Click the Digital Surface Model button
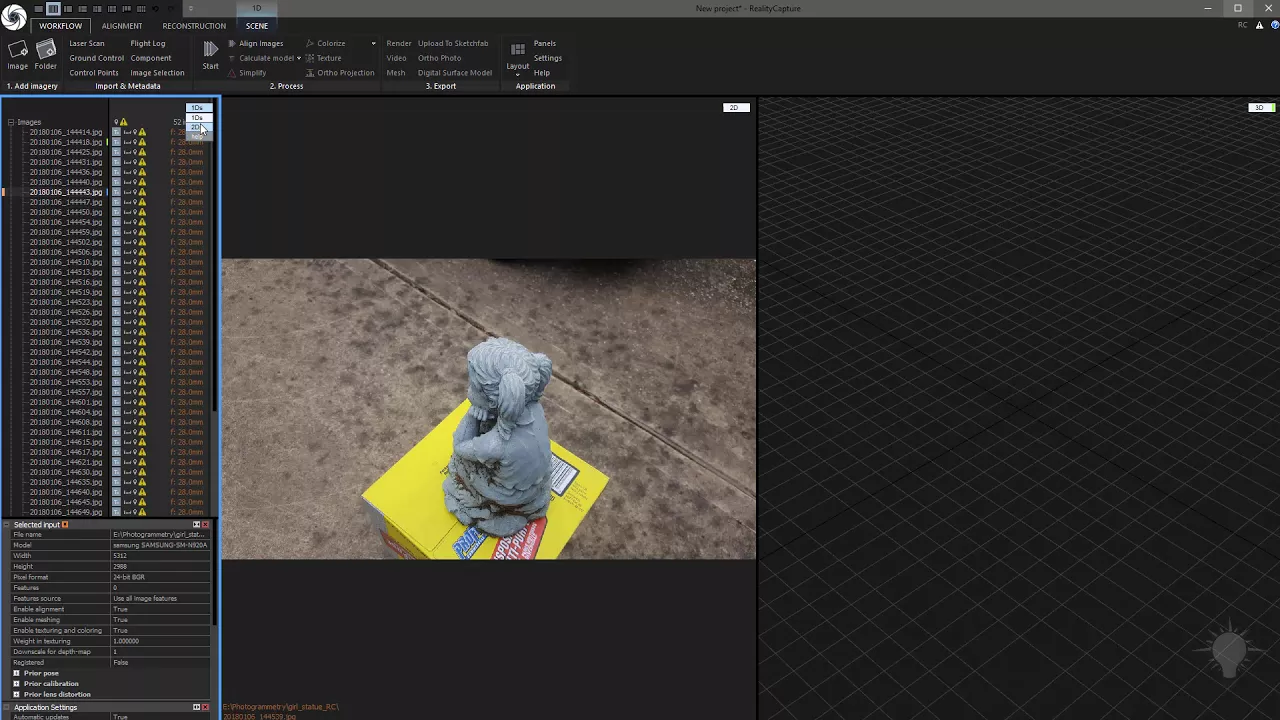The width and height of the screenshot is (1280, 720). coord(455,72)
